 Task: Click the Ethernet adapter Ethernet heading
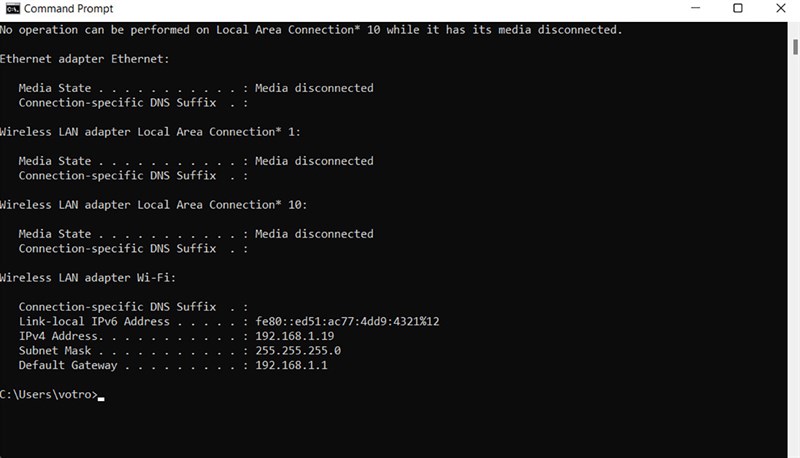[x=85, y=59]
